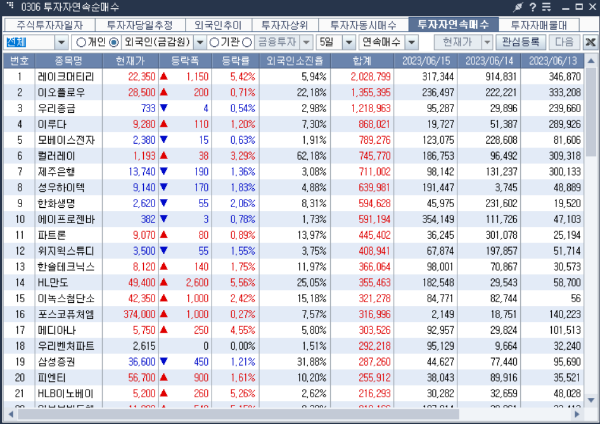This screenshot has width=600, height=424.
Task: Select the 위지윅스튜디 stock name
Action: pos(66,251)
